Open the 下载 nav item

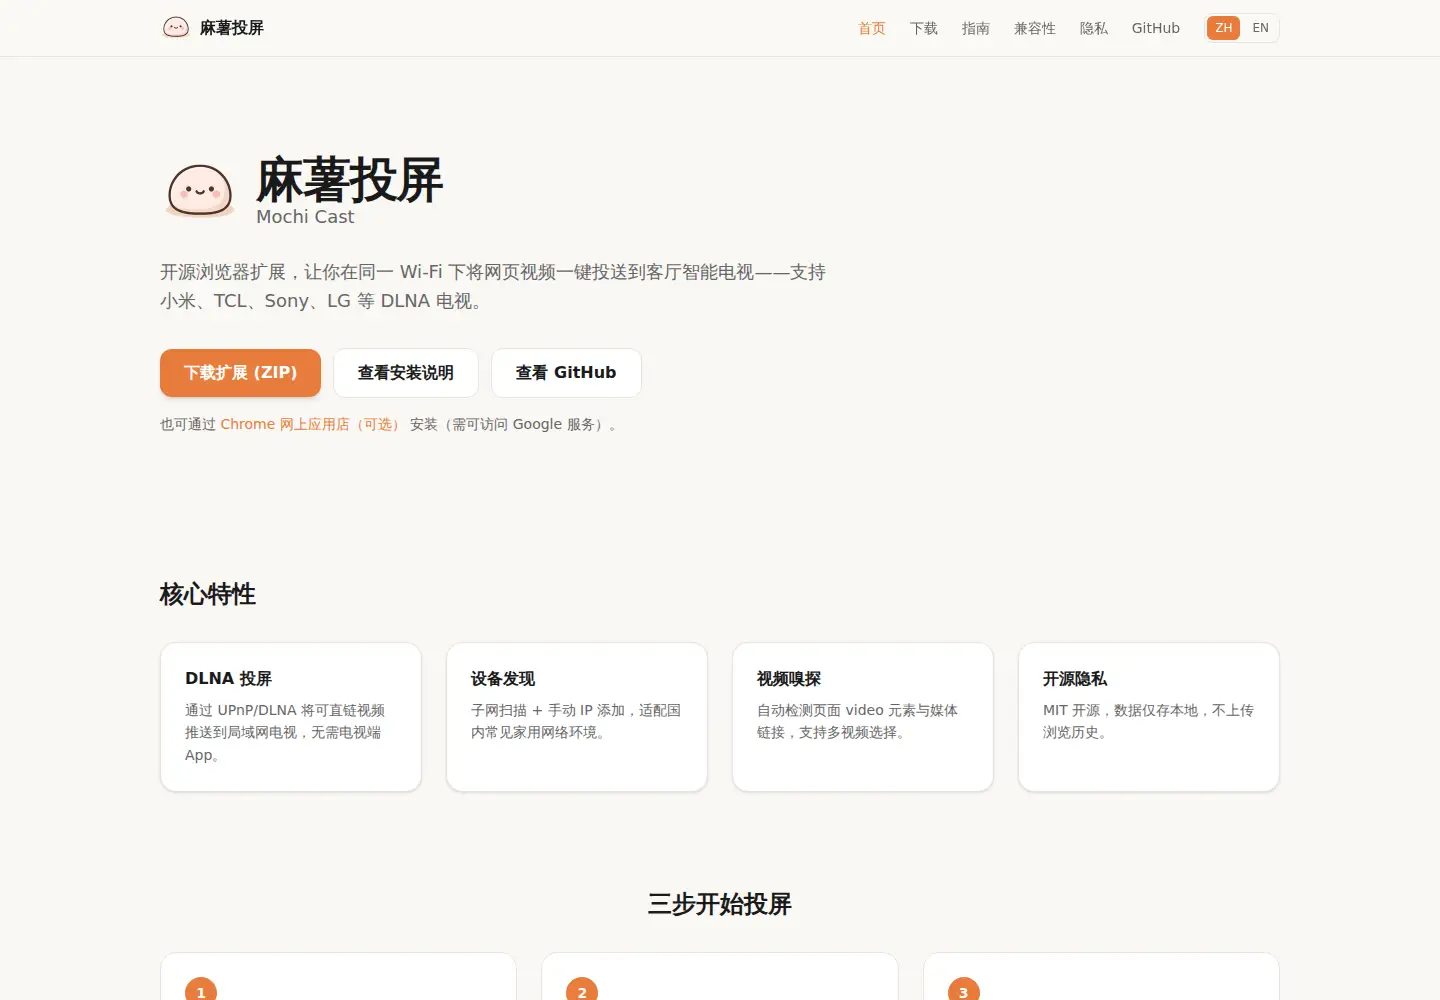[924, 28]
